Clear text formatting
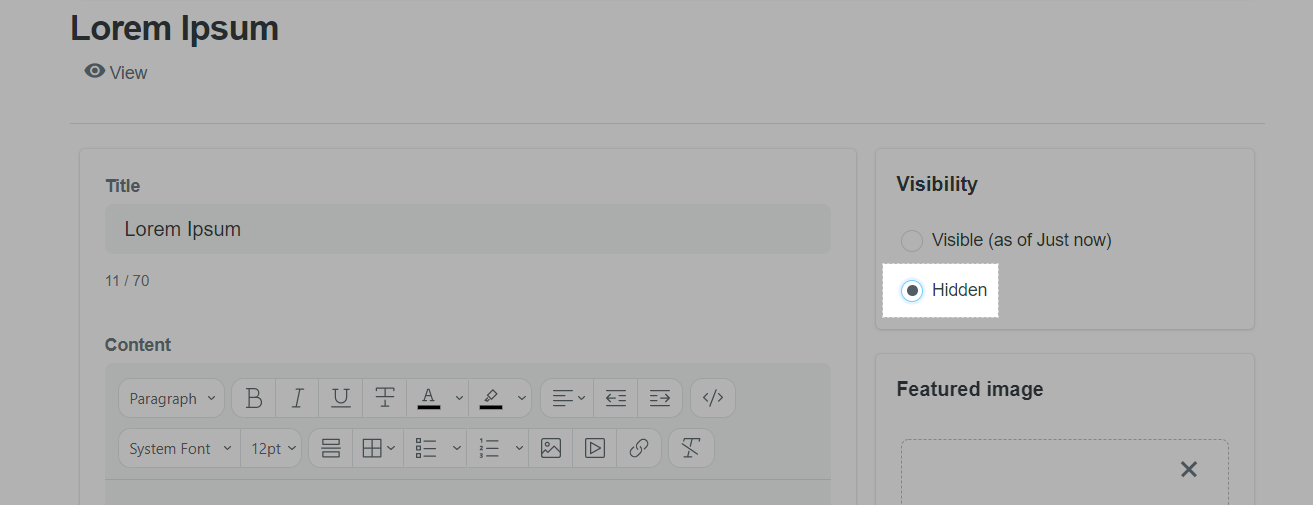The image size is (1313, 505). click(691, 448)
